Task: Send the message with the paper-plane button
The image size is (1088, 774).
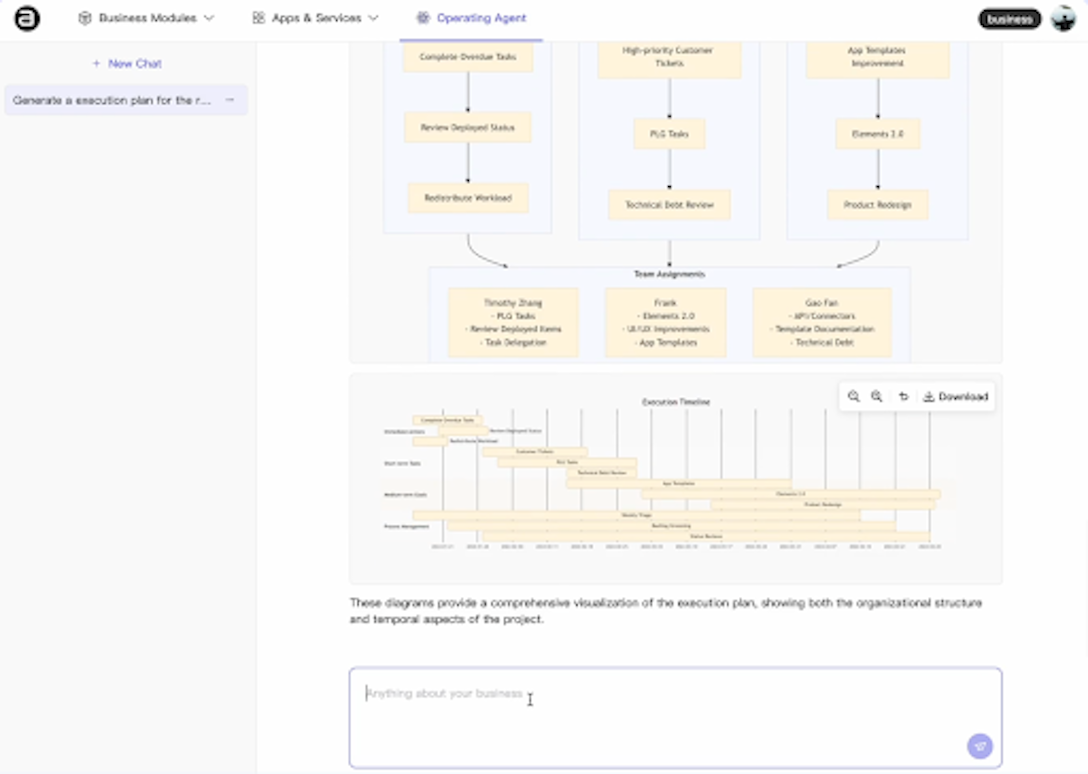Action: click(x=980, y=746)
